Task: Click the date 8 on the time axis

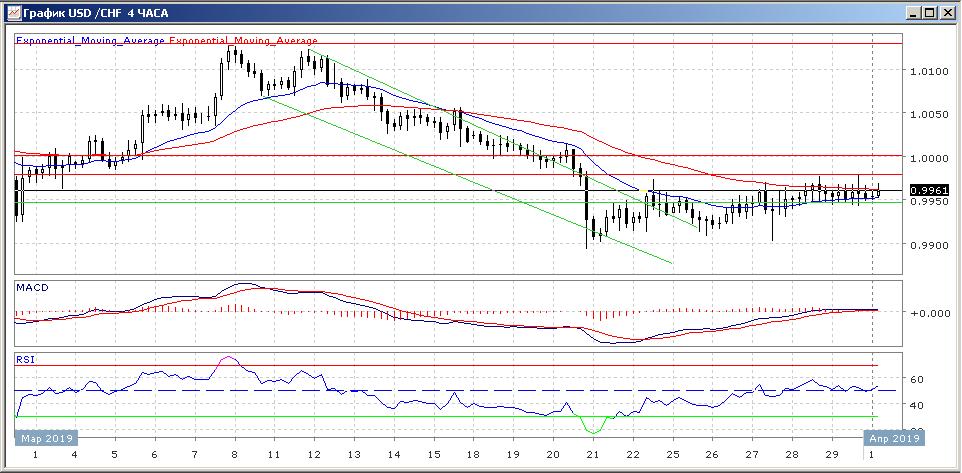Action: [x=234, y=455]
